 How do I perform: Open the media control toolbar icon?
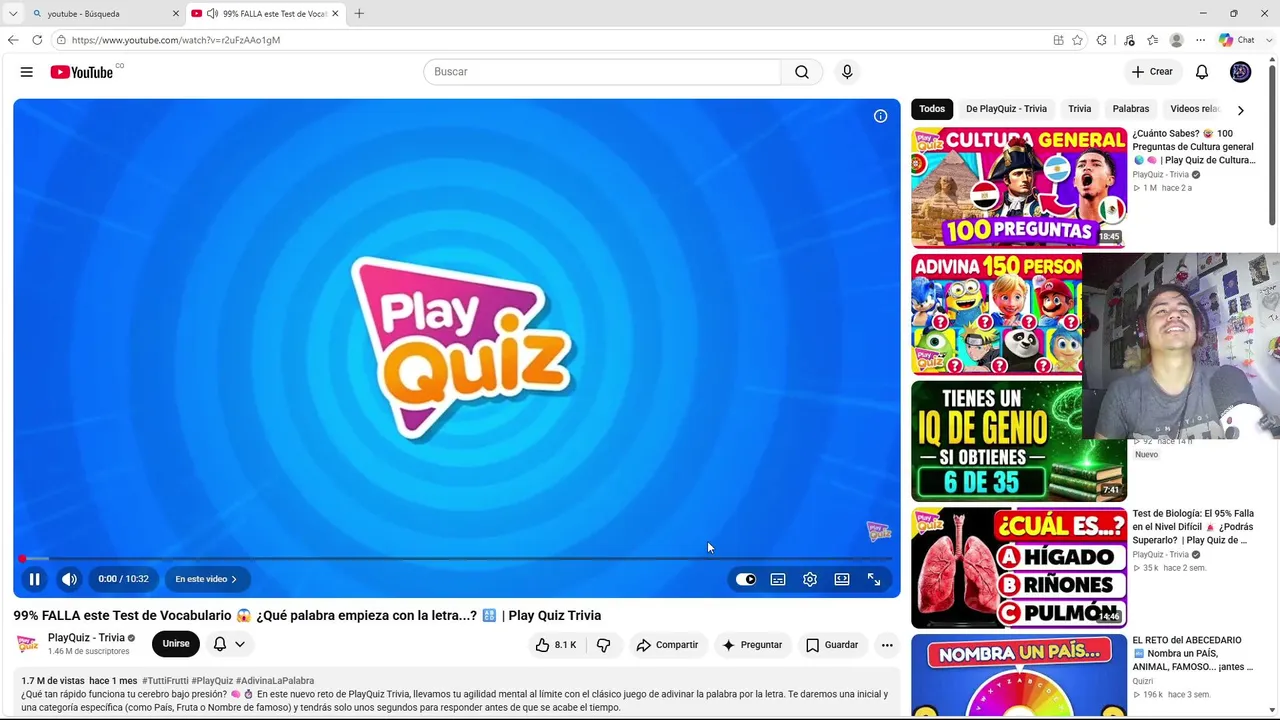point(1129,40)
